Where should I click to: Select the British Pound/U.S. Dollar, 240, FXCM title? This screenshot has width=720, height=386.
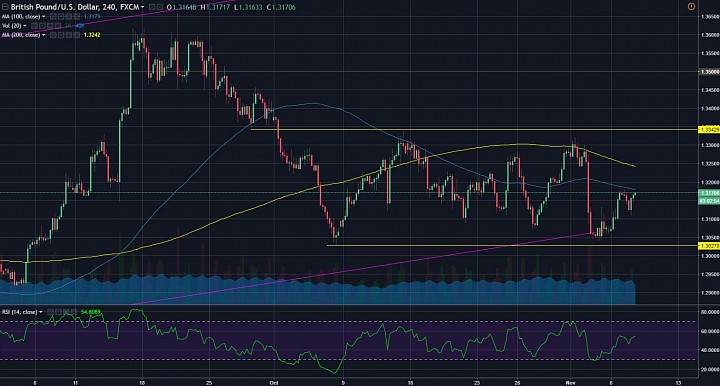(x=75, y=7)
